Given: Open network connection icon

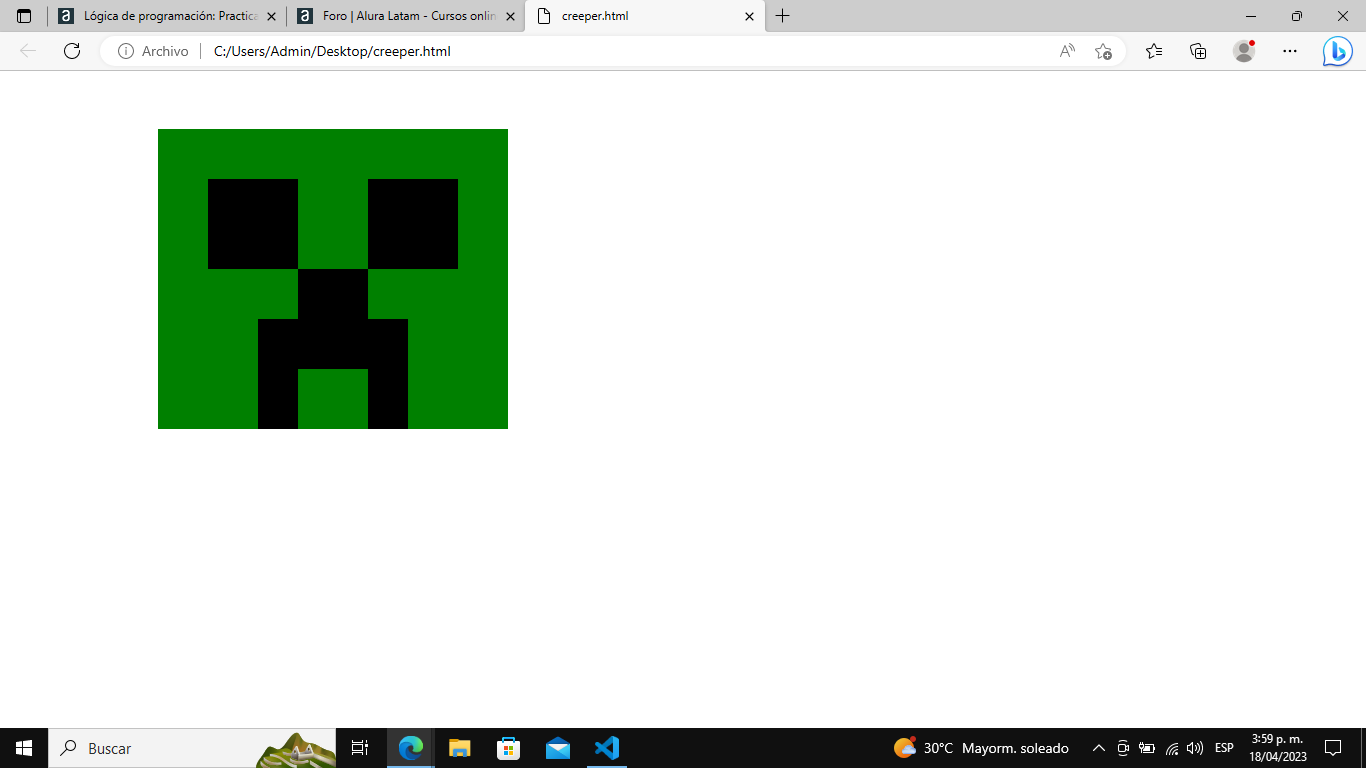Looking at the screenshot, I should point(1172,748).
